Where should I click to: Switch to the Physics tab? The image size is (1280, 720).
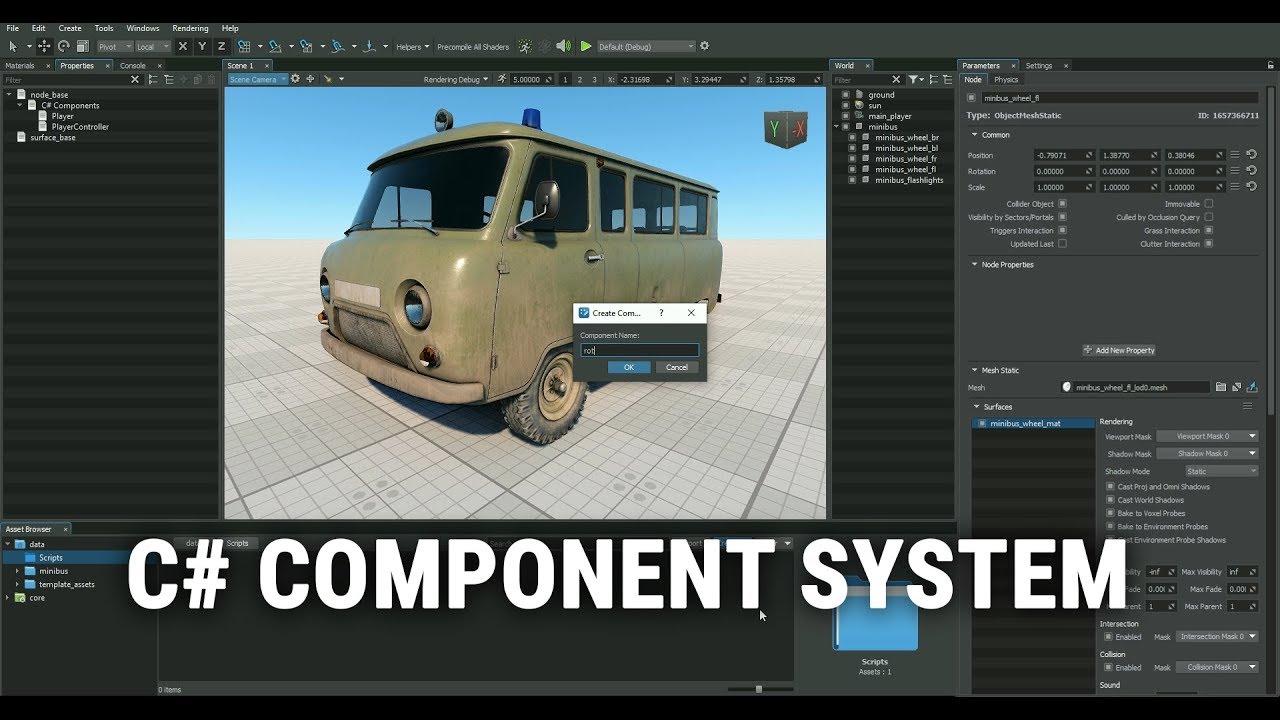pyautogui.click(x=1006, y=79)
